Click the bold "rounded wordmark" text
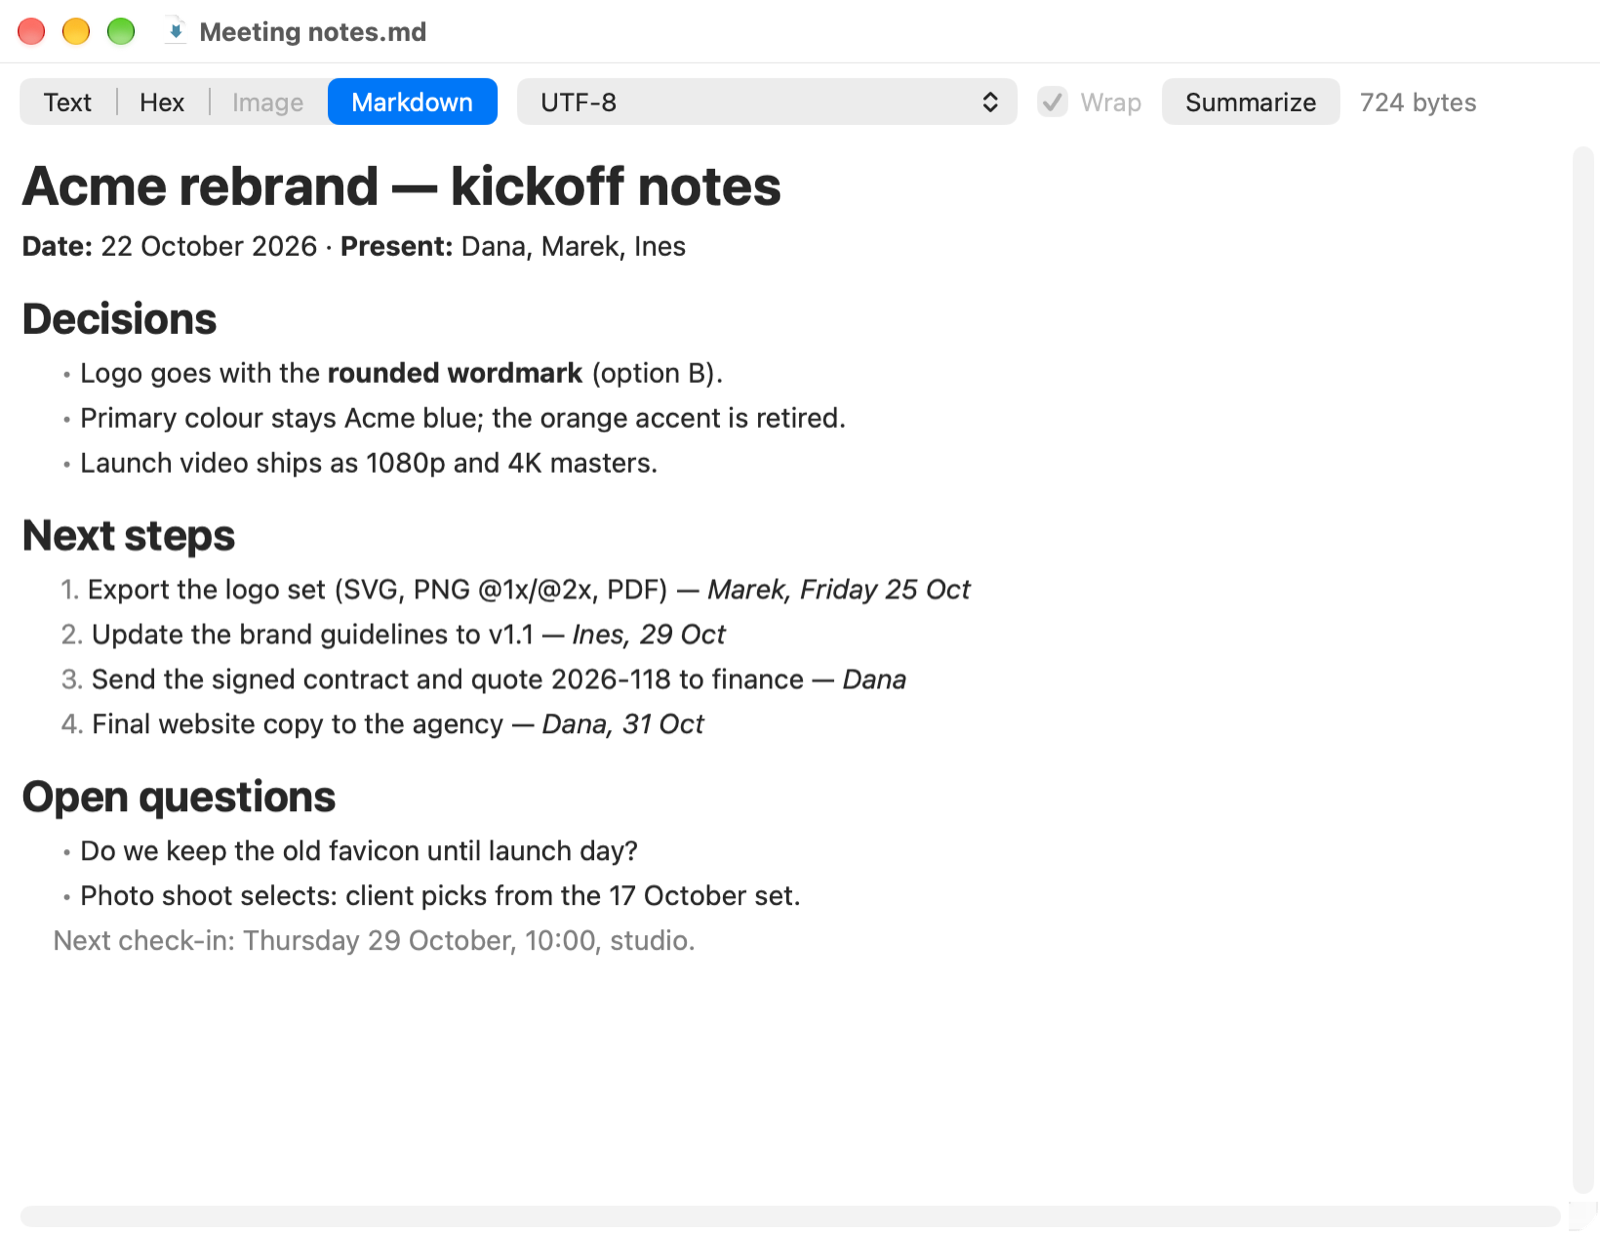Screen dimensions: 1600x1233 coord(455,373)
